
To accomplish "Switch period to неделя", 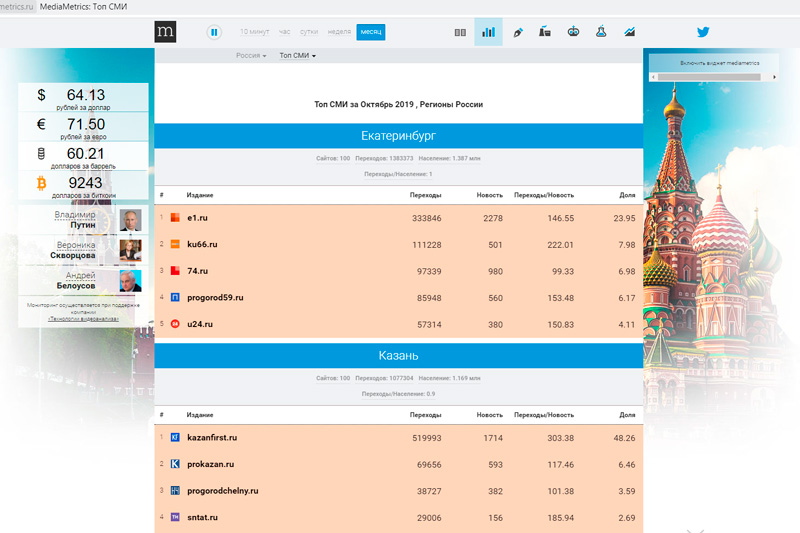I will click(339, 32).
